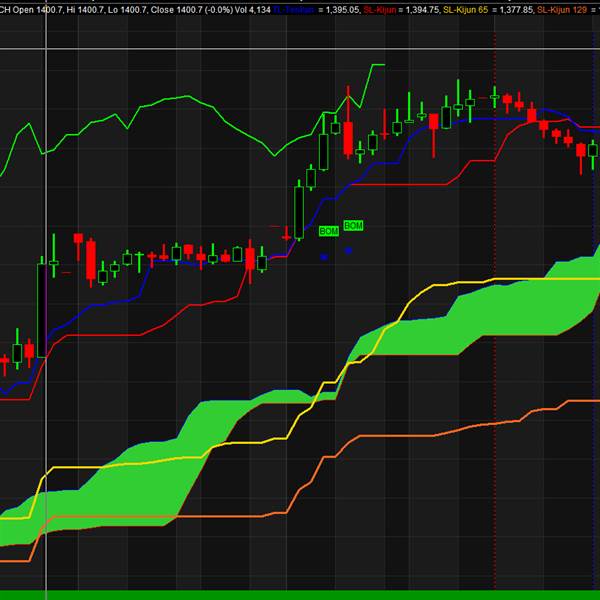Click the blue dot below right BOM label

click(348, 251)
